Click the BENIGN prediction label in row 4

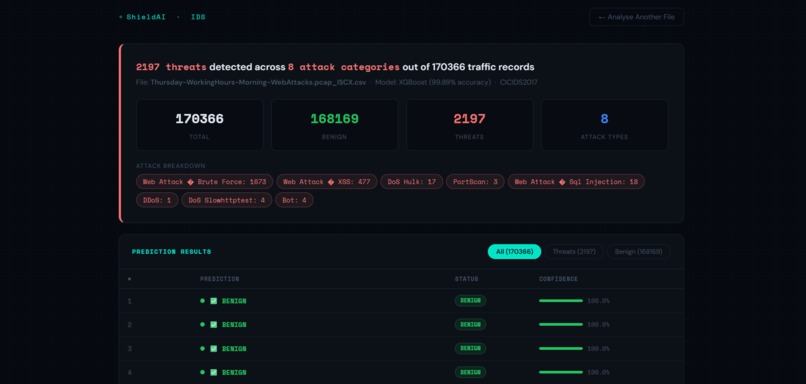coord(234,372)
